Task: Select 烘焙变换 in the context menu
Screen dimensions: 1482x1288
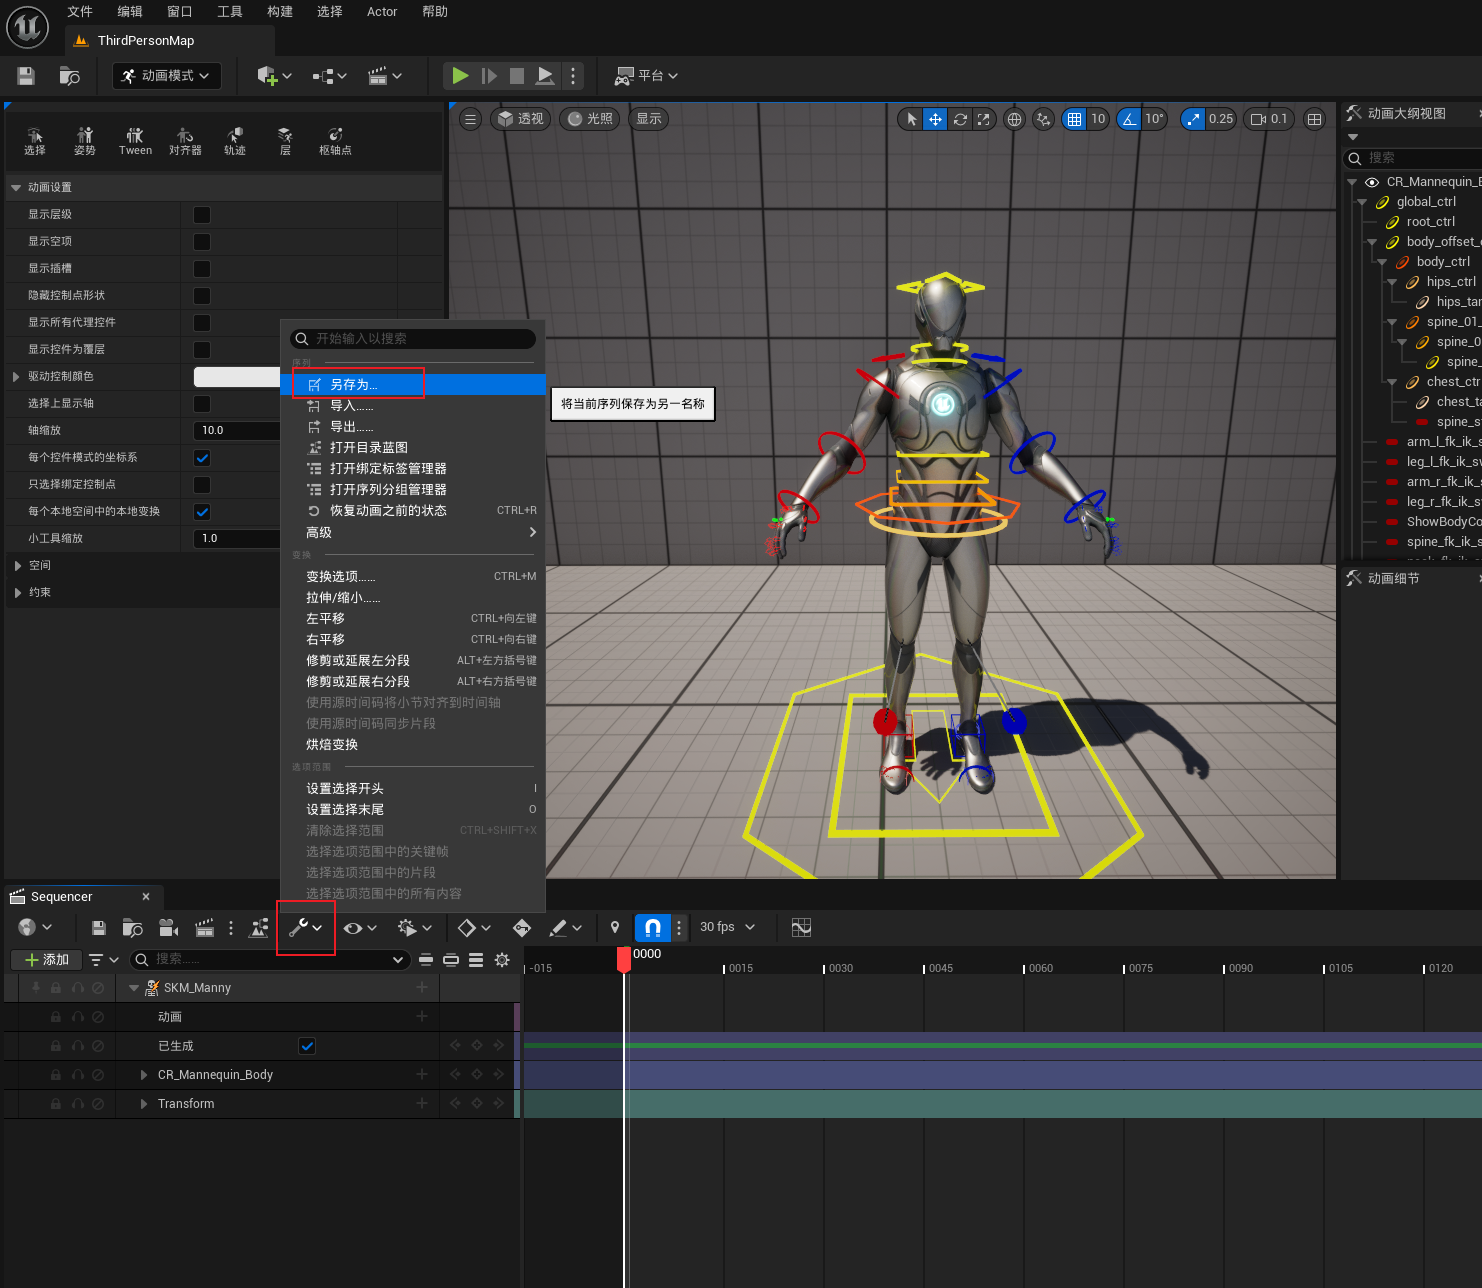Action: pyautogui.click(x=332, y=745)
